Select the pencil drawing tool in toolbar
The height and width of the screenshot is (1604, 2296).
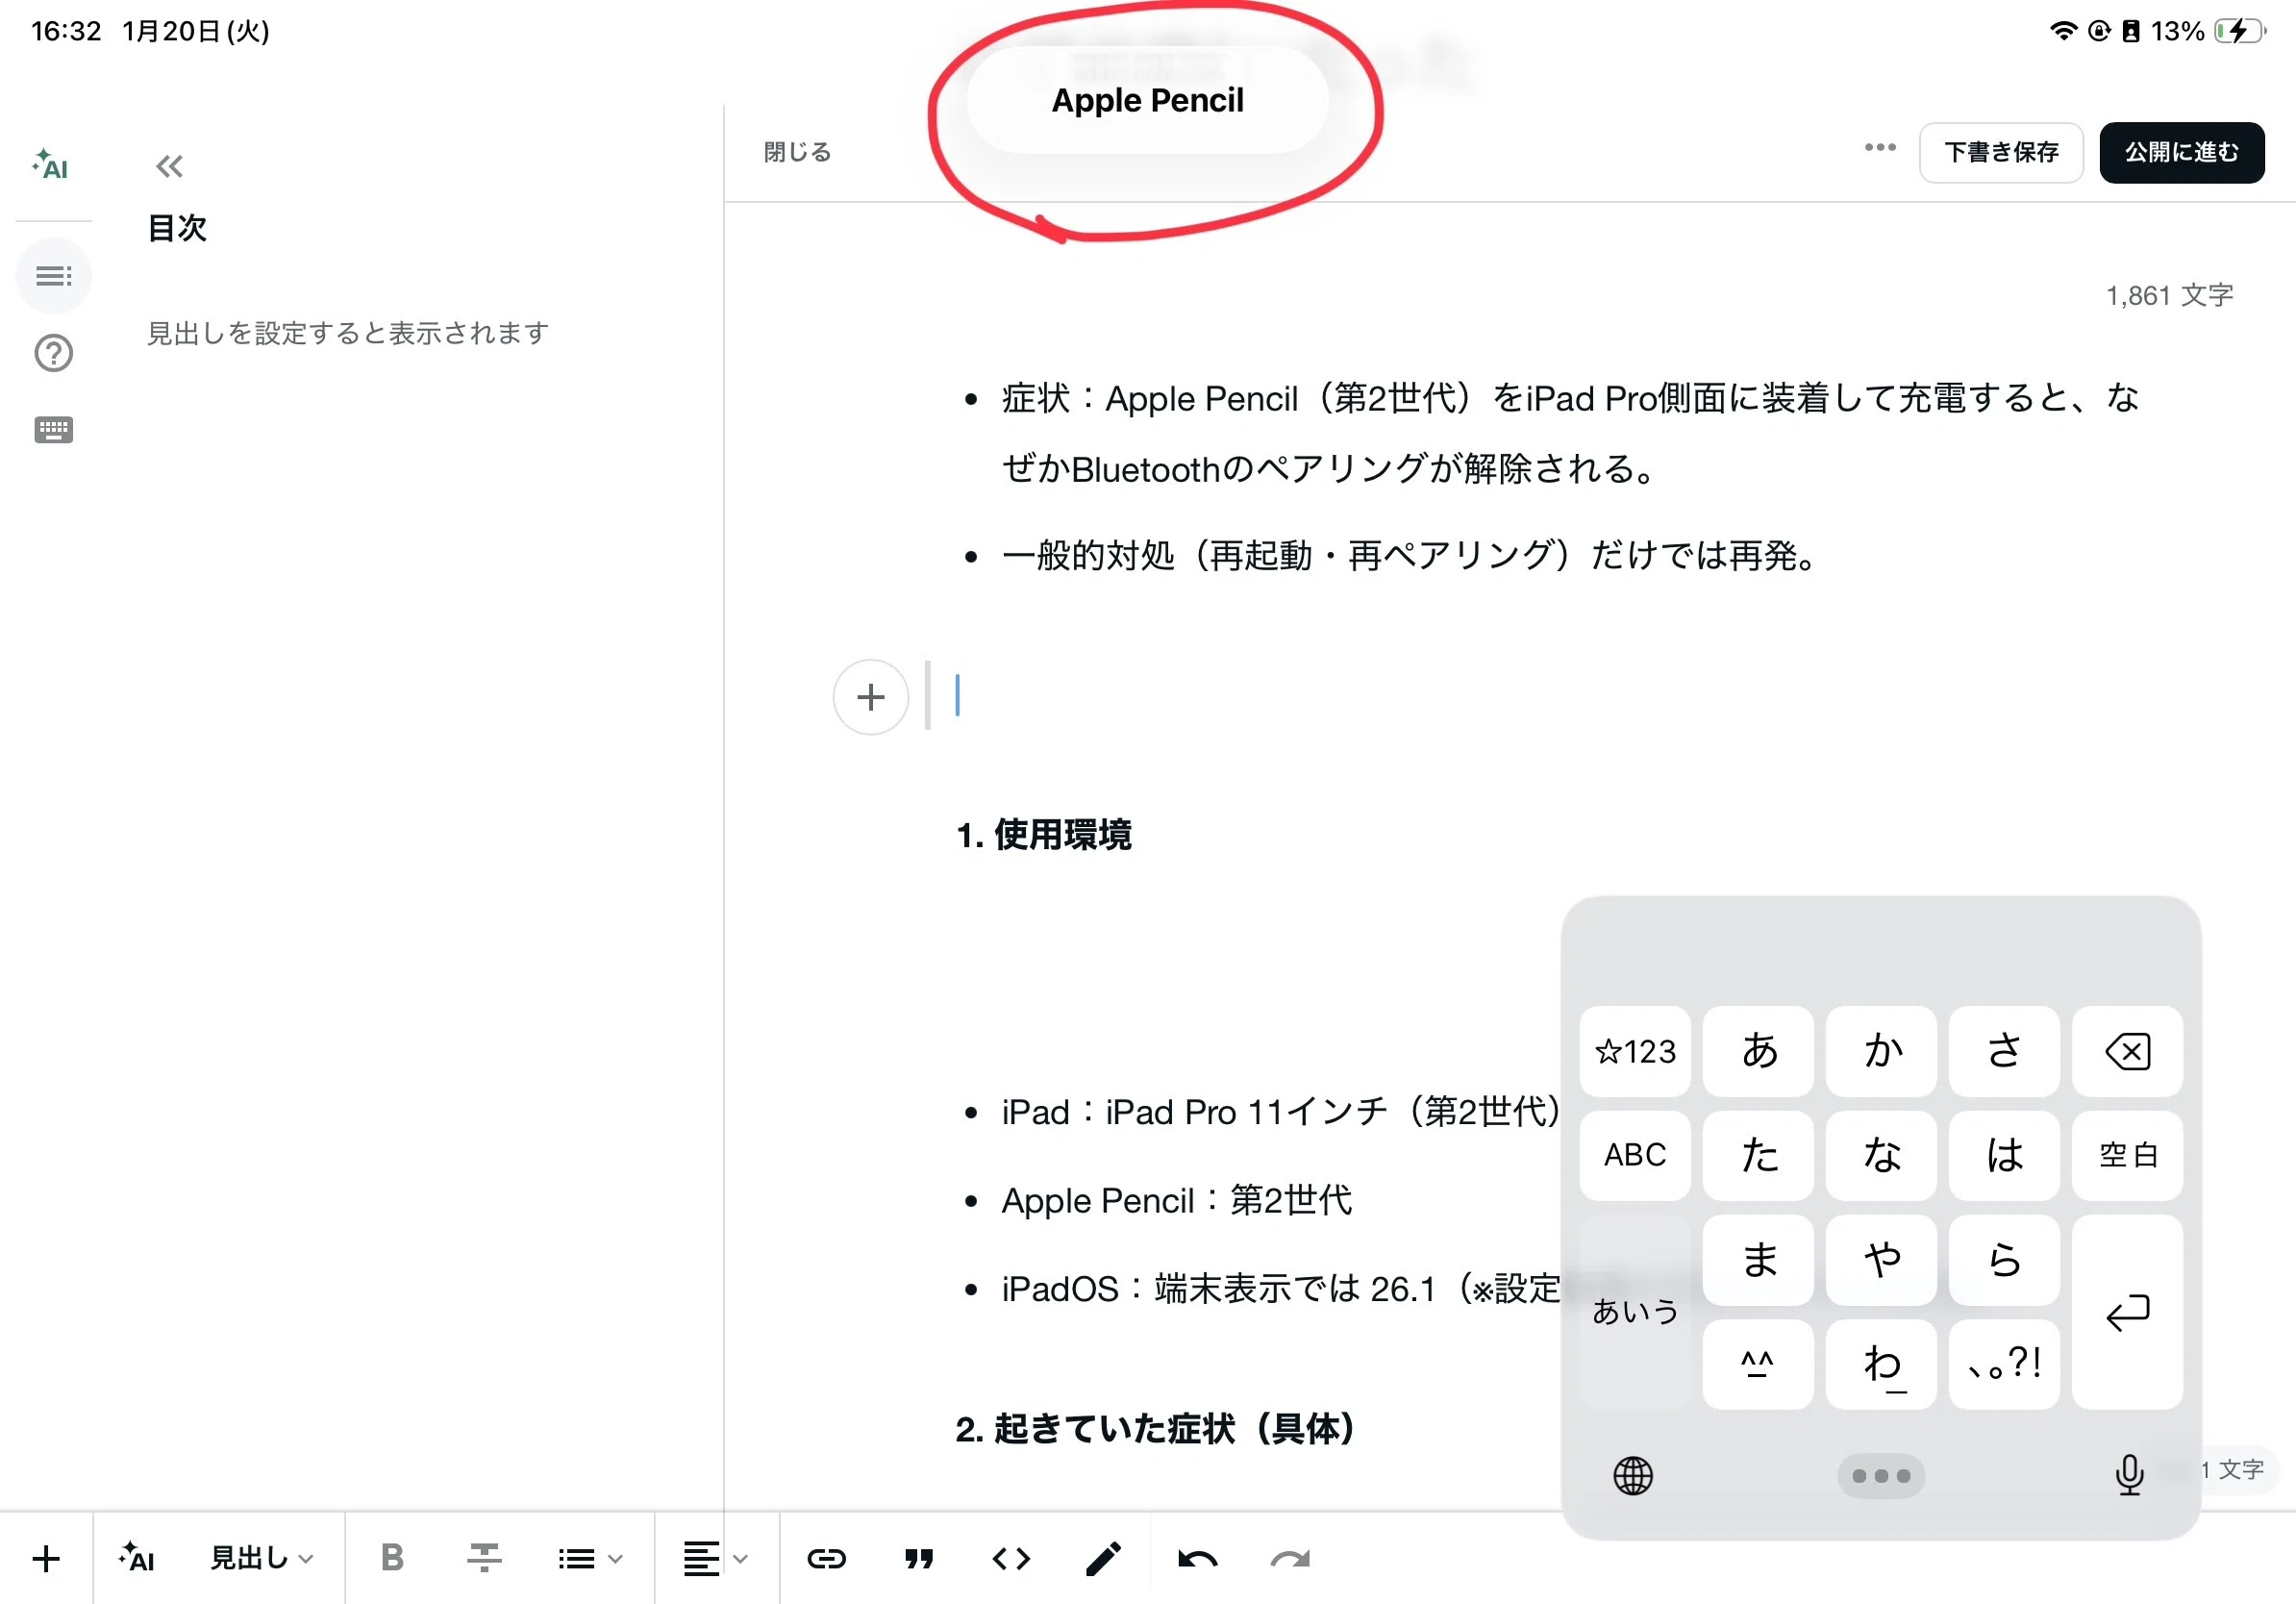1103,1558
